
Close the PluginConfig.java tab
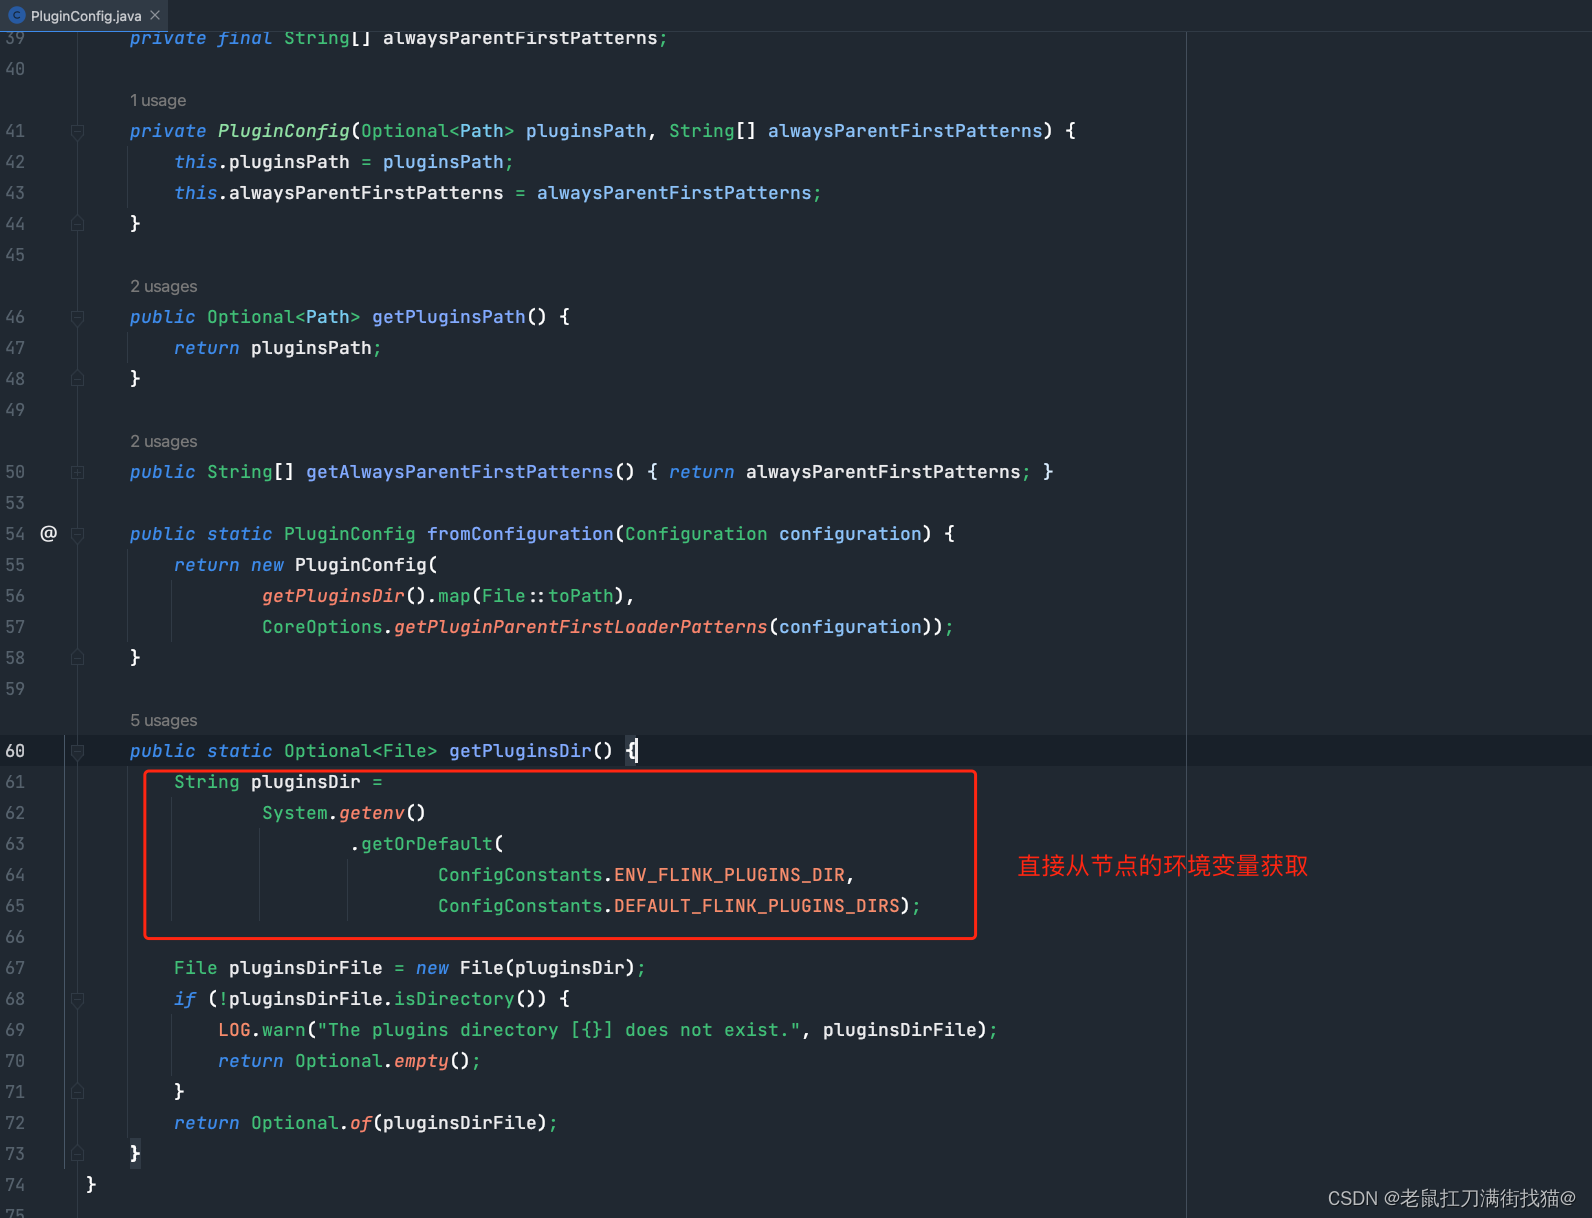pos(155,15)
